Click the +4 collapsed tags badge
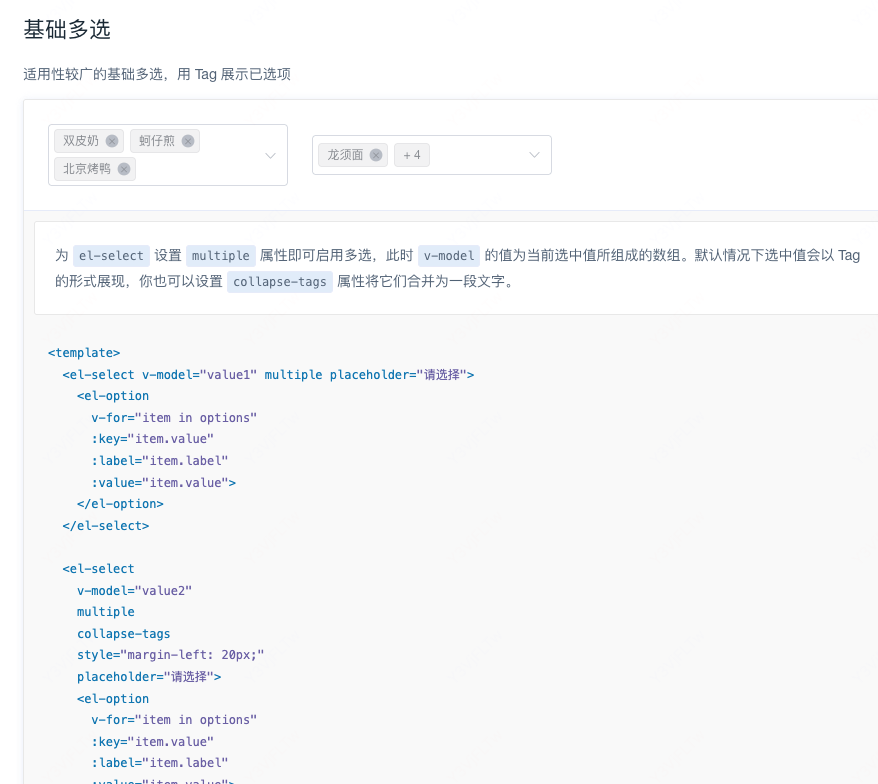 (411, 155)
